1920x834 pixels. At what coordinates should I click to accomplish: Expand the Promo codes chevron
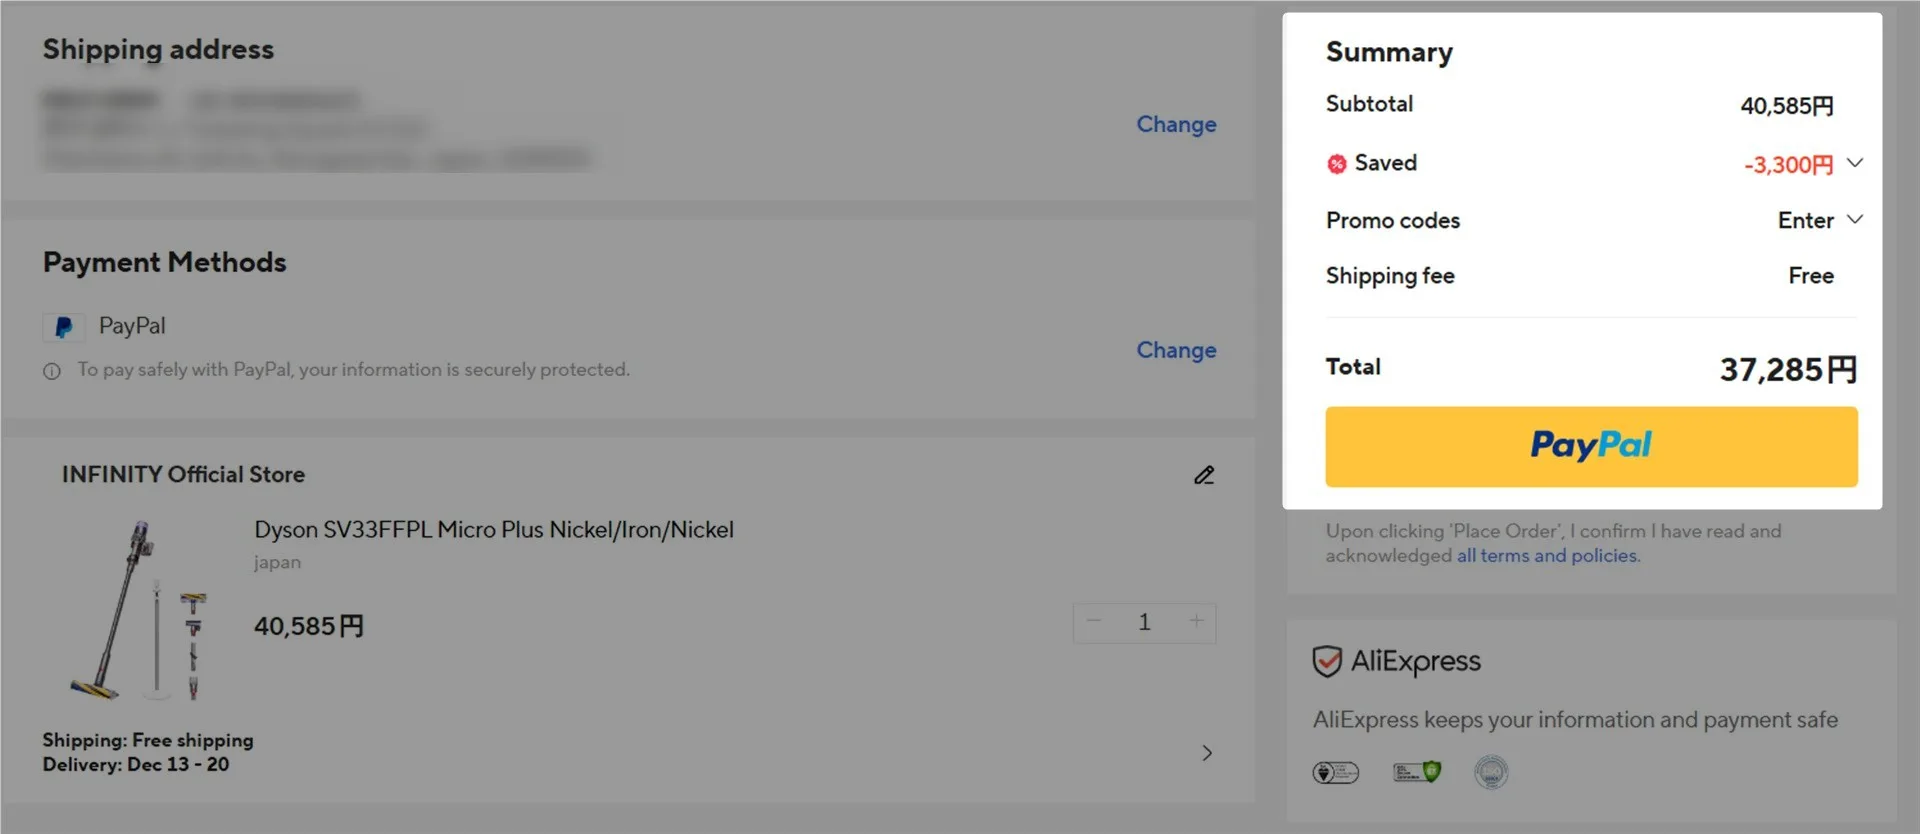[x=1855, y=220]
